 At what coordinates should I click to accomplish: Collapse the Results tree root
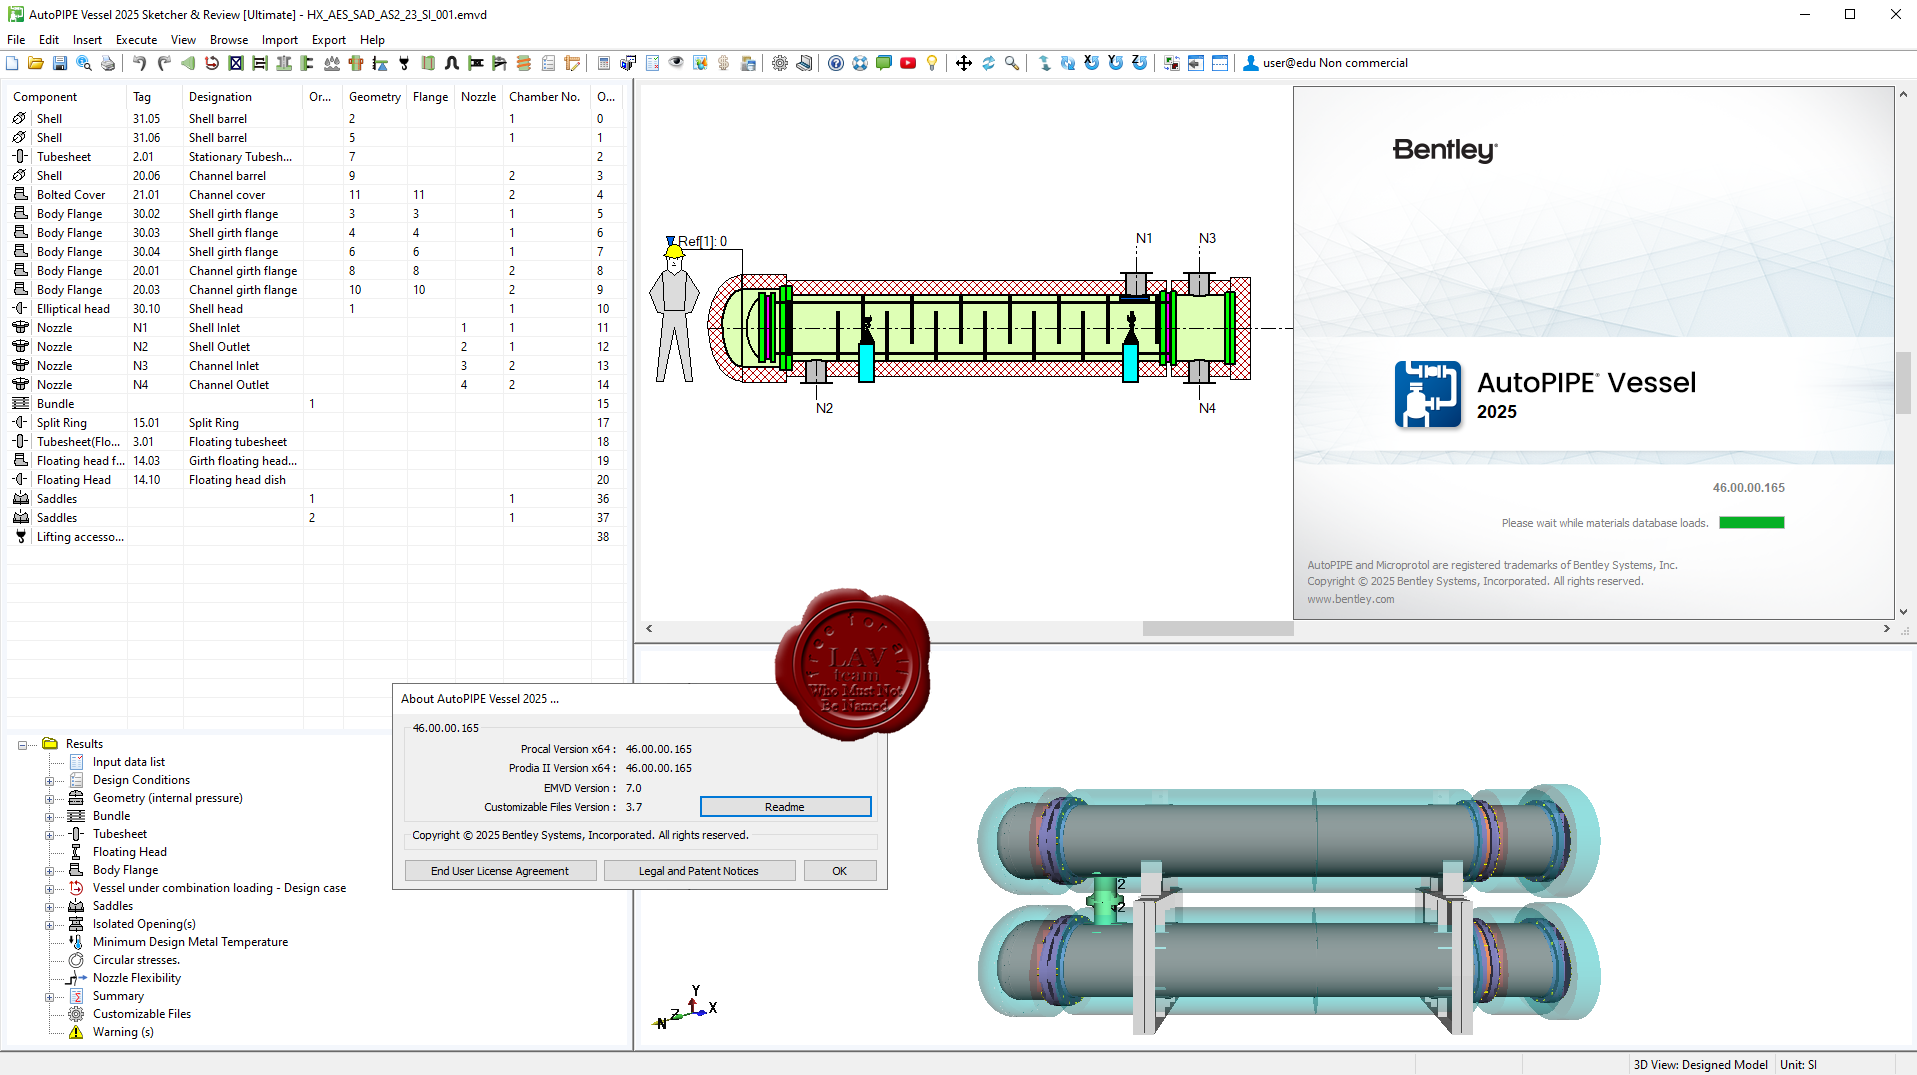point(22,745)
